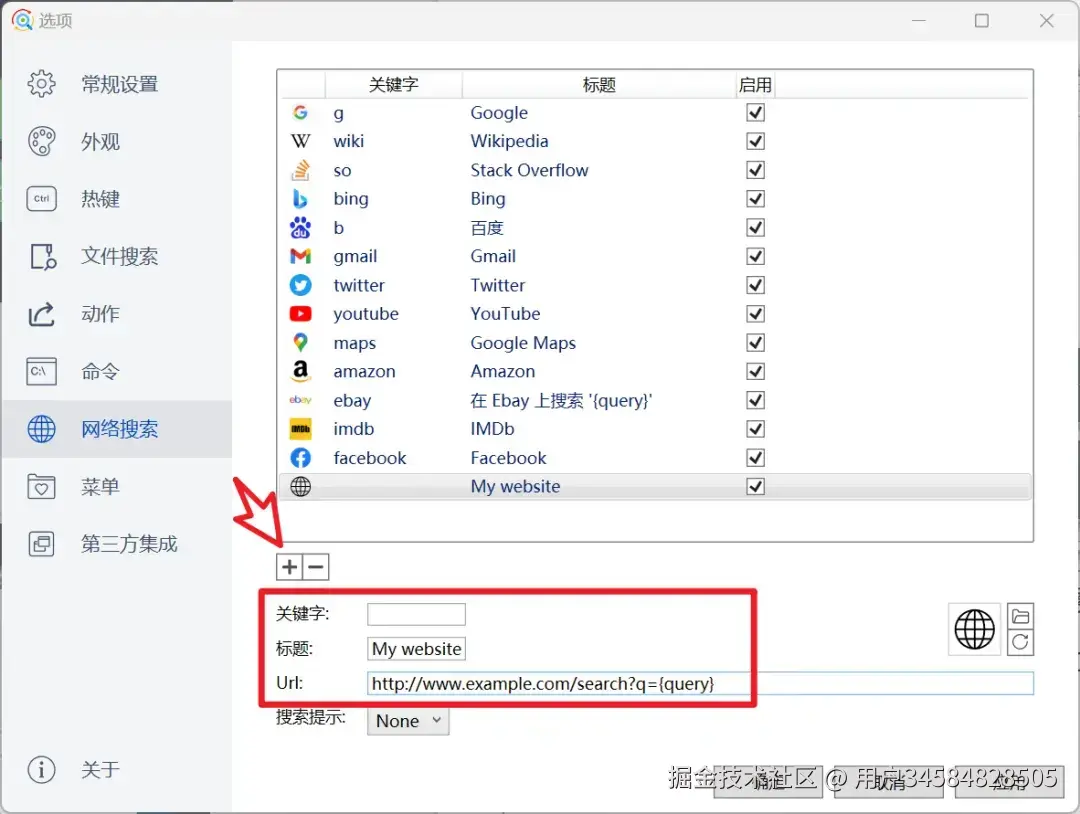Open the 菜单 menu section
The width and height of the screenshot is (1080, 814).
click(117, 487)
